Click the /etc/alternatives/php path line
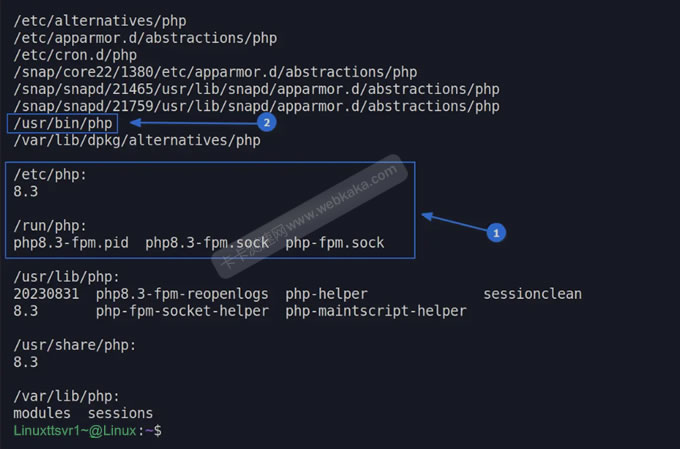This screenshot has width=680, height=449. [100, 20]
